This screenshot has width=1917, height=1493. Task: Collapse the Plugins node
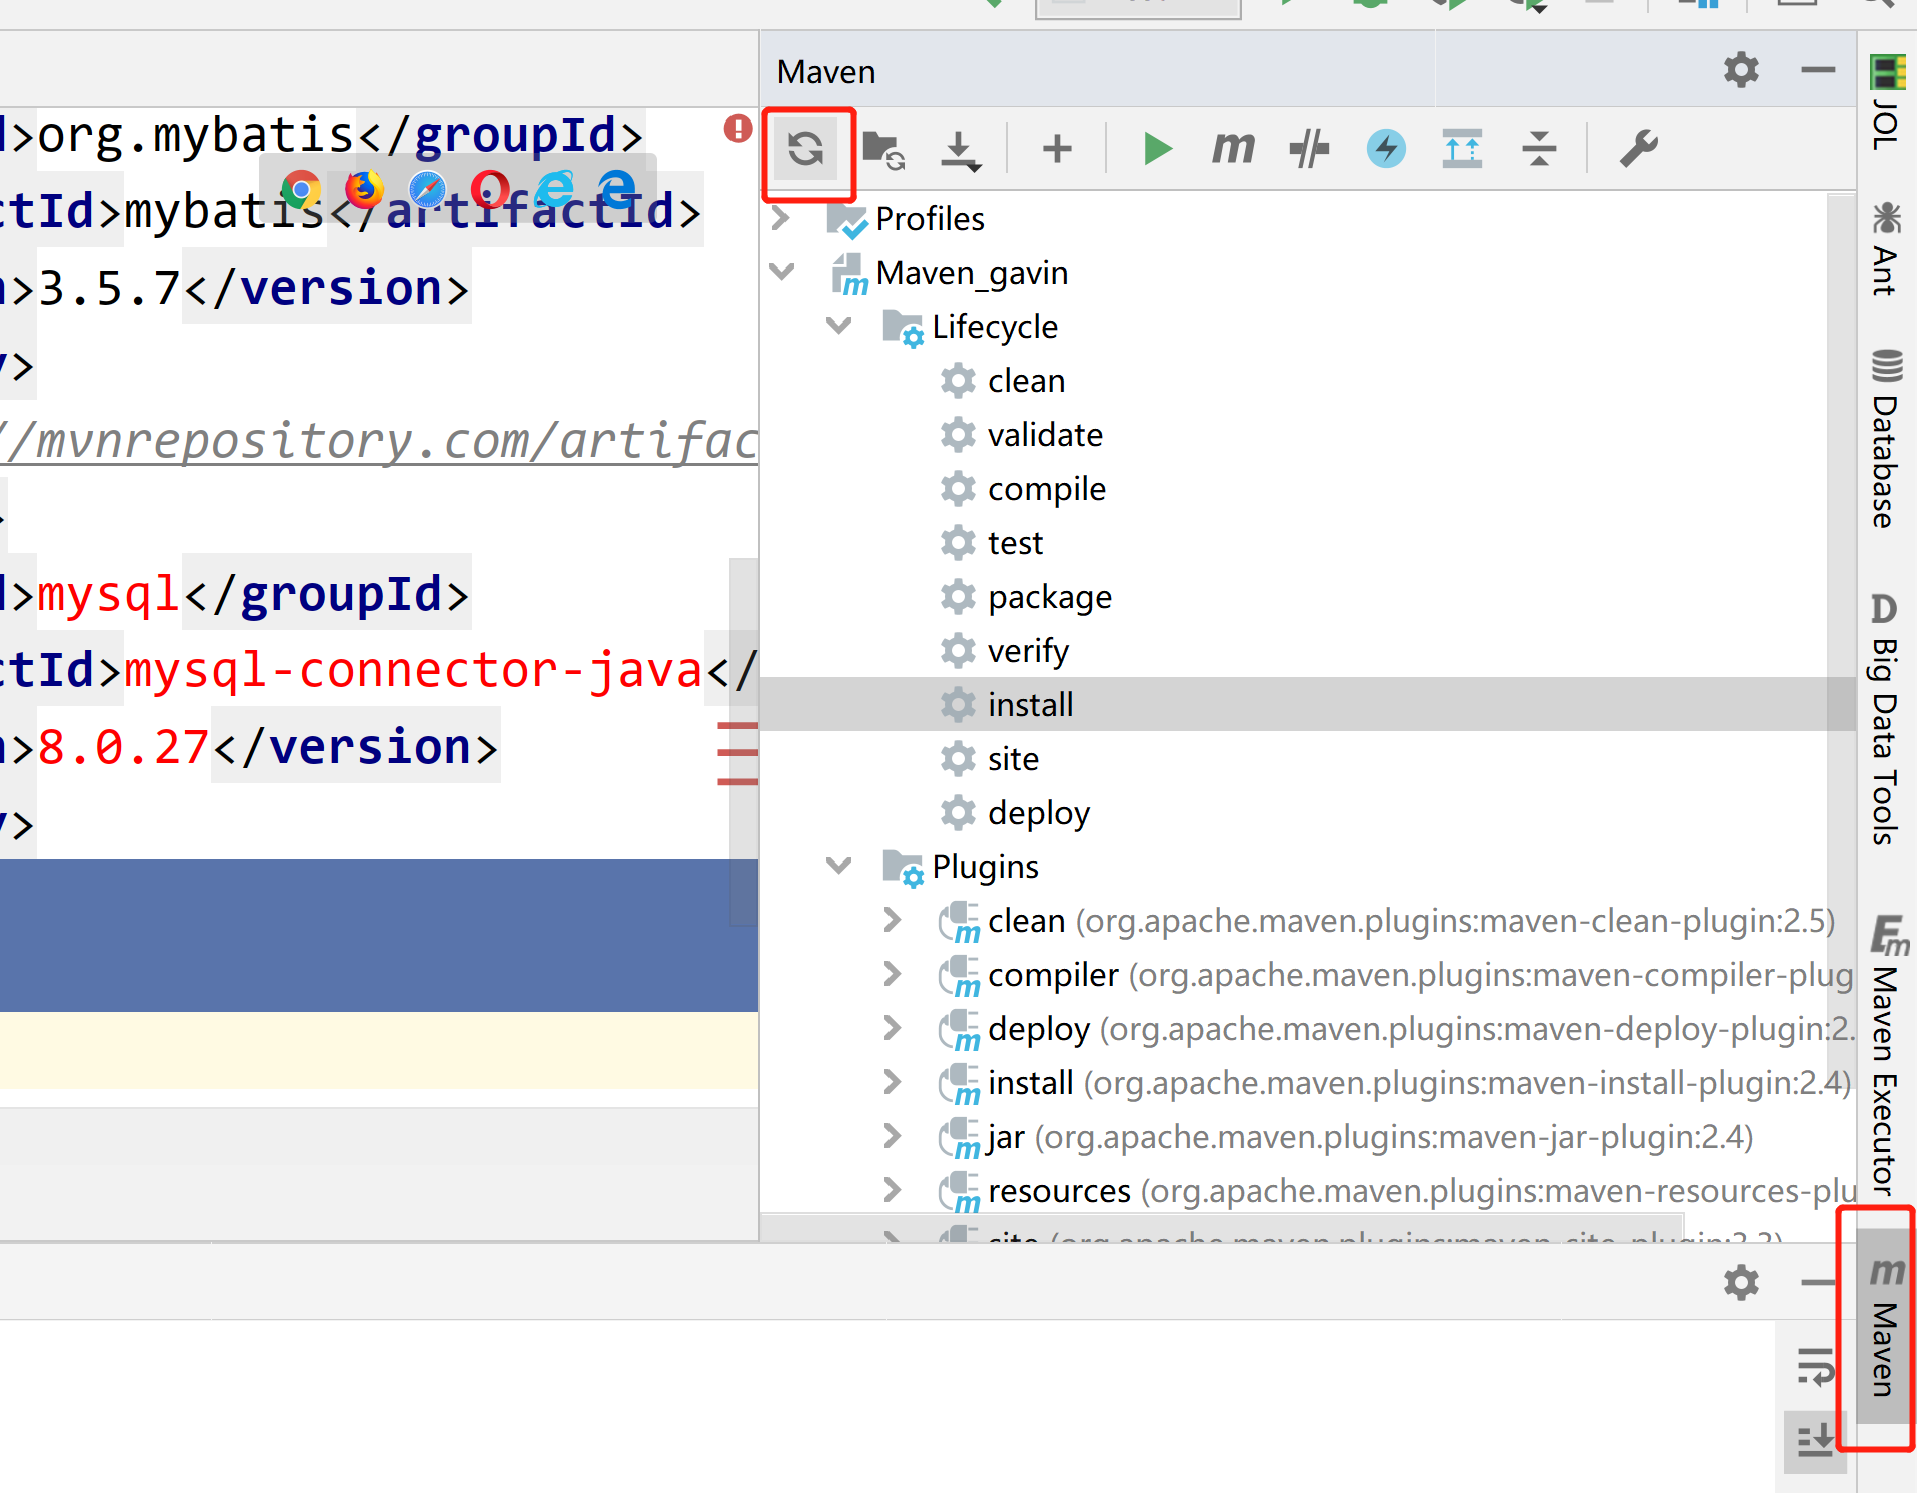click(838, 866)
